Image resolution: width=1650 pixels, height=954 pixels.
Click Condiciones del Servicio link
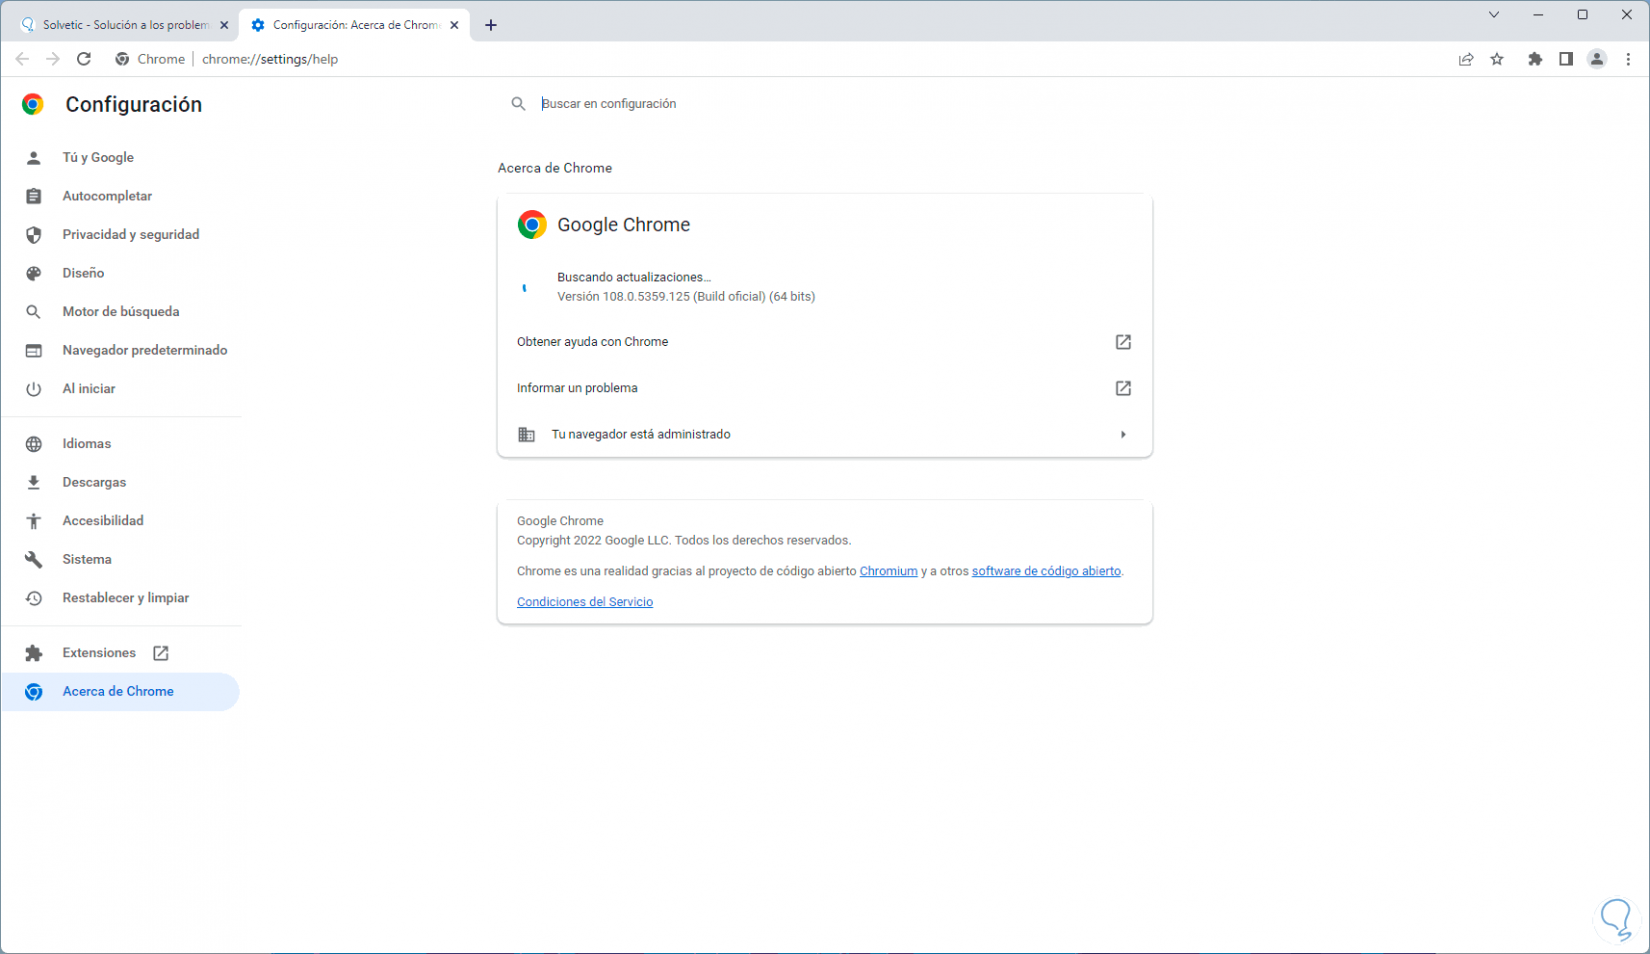point(584,602)
